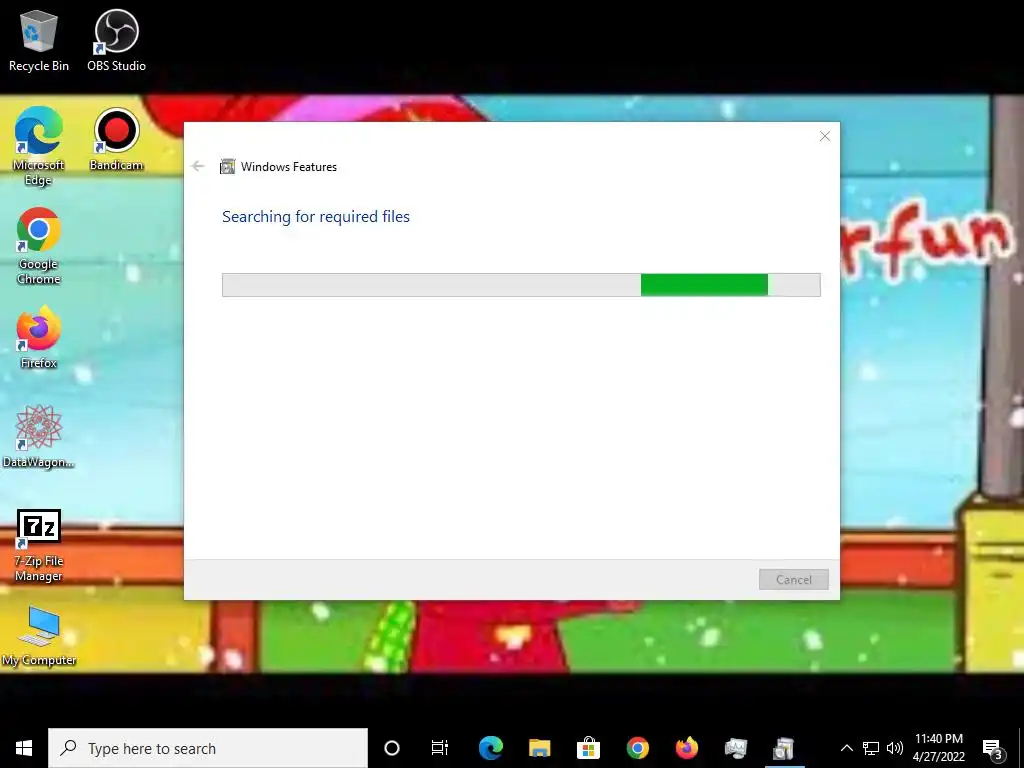
Task: Open Task View on the taskbar
Action: click(x=440, y=748)
